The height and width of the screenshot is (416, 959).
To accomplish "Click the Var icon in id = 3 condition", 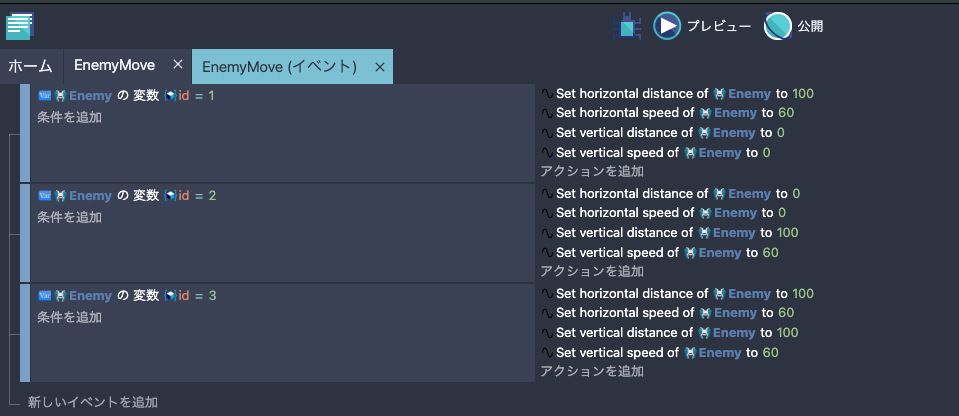I will 45,295.
